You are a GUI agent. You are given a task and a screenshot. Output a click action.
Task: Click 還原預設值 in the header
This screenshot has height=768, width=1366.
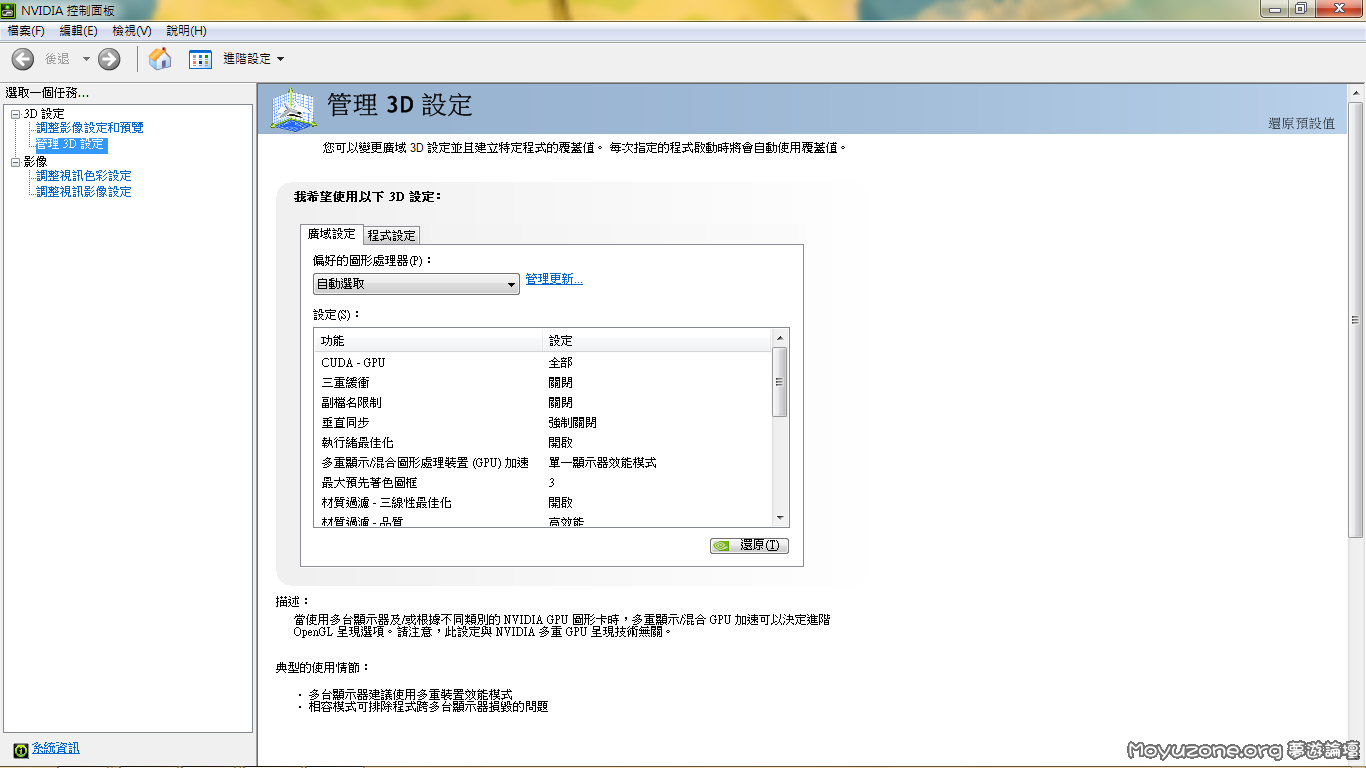click(x=1301, y=123)
